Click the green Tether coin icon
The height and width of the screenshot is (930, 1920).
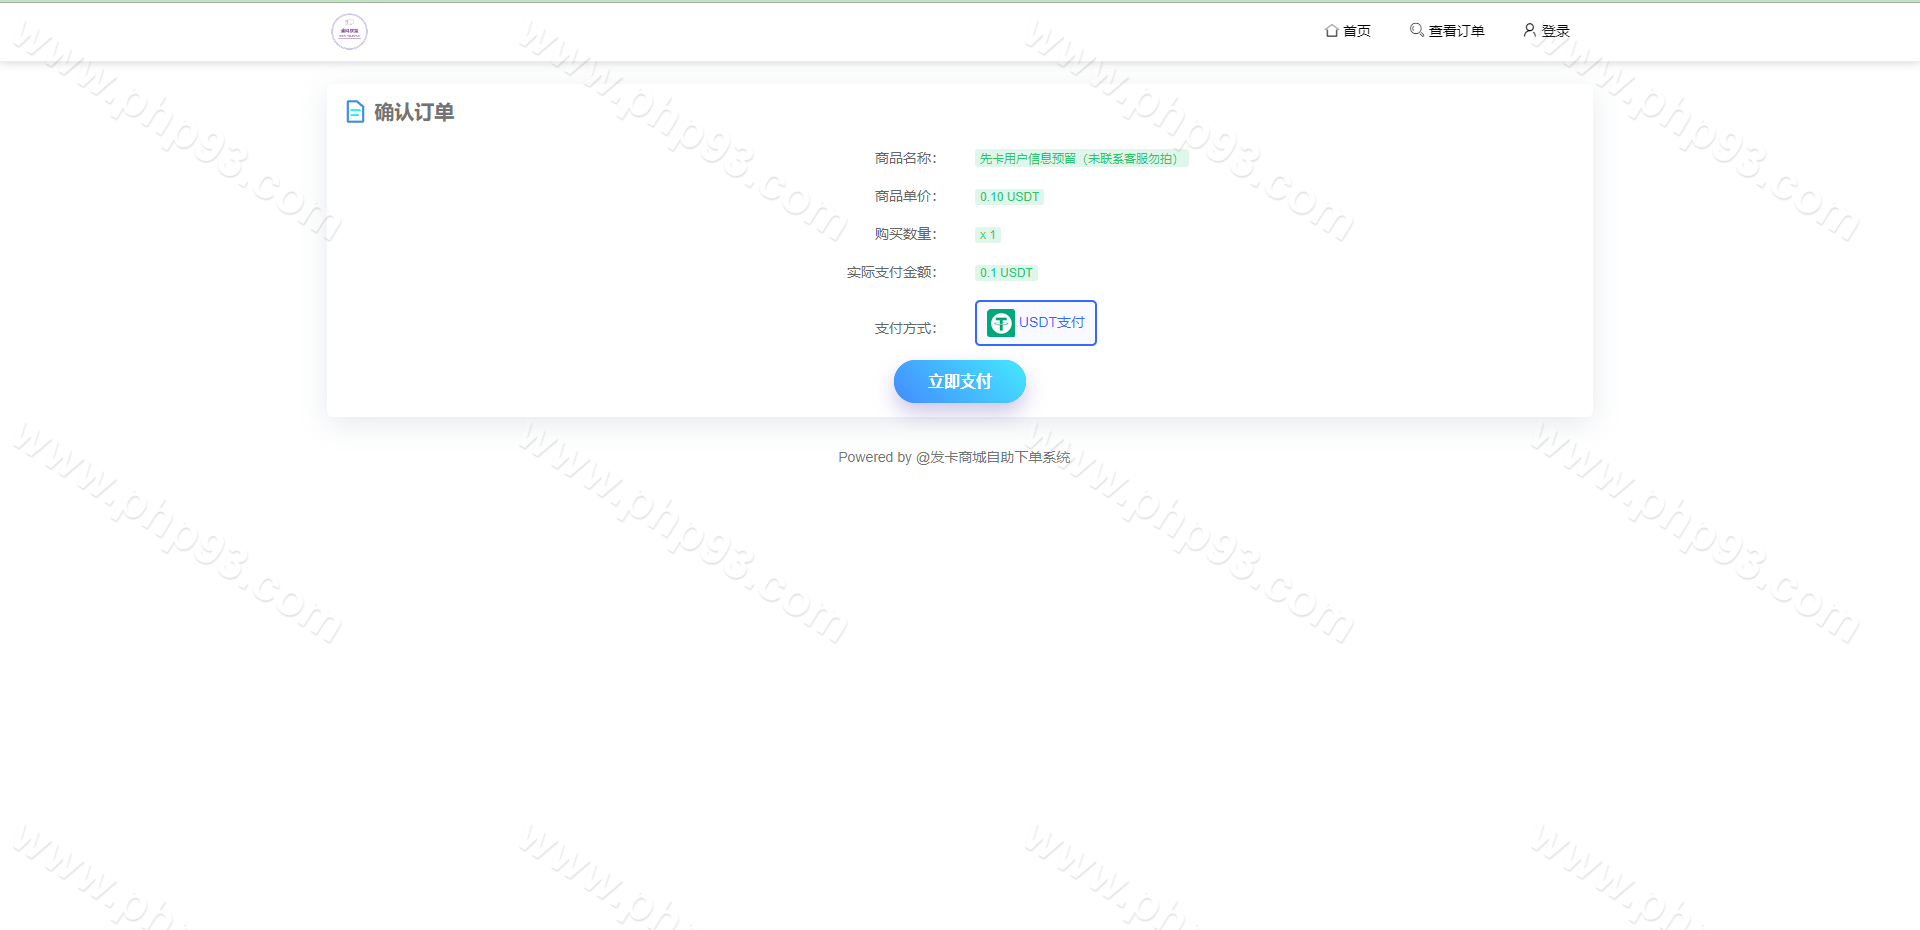tap(1000, 323)
